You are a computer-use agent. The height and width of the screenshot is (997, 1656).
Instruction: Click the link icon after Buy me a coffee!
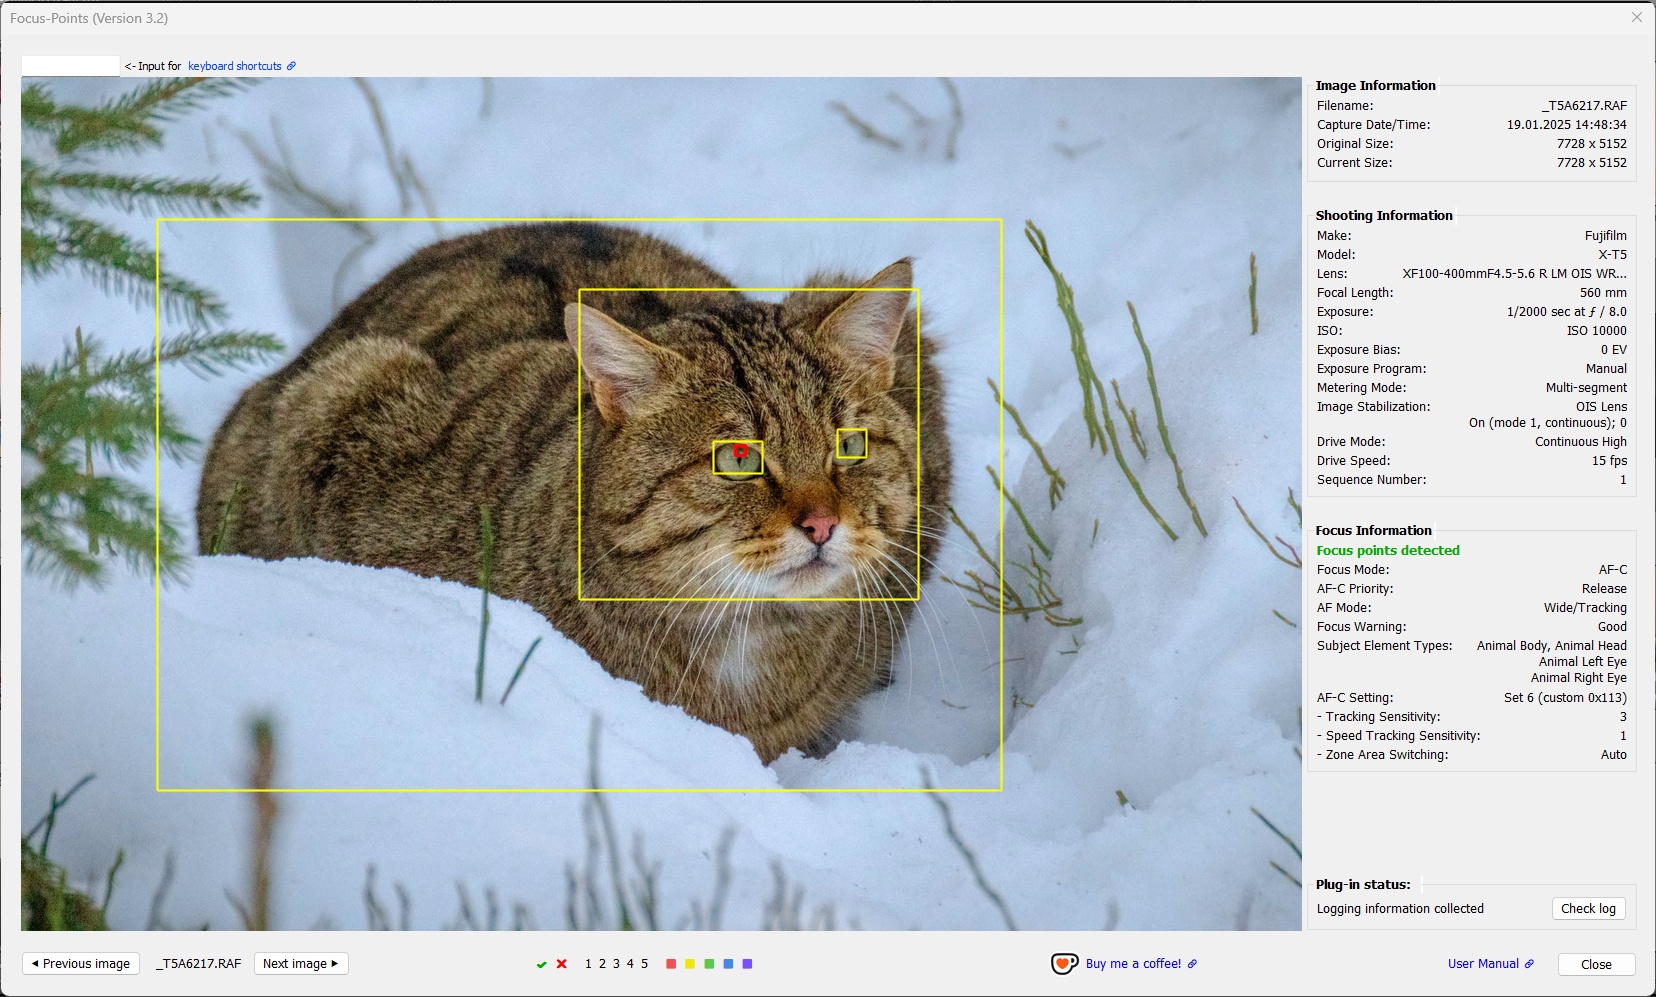tap(1192, 964)
